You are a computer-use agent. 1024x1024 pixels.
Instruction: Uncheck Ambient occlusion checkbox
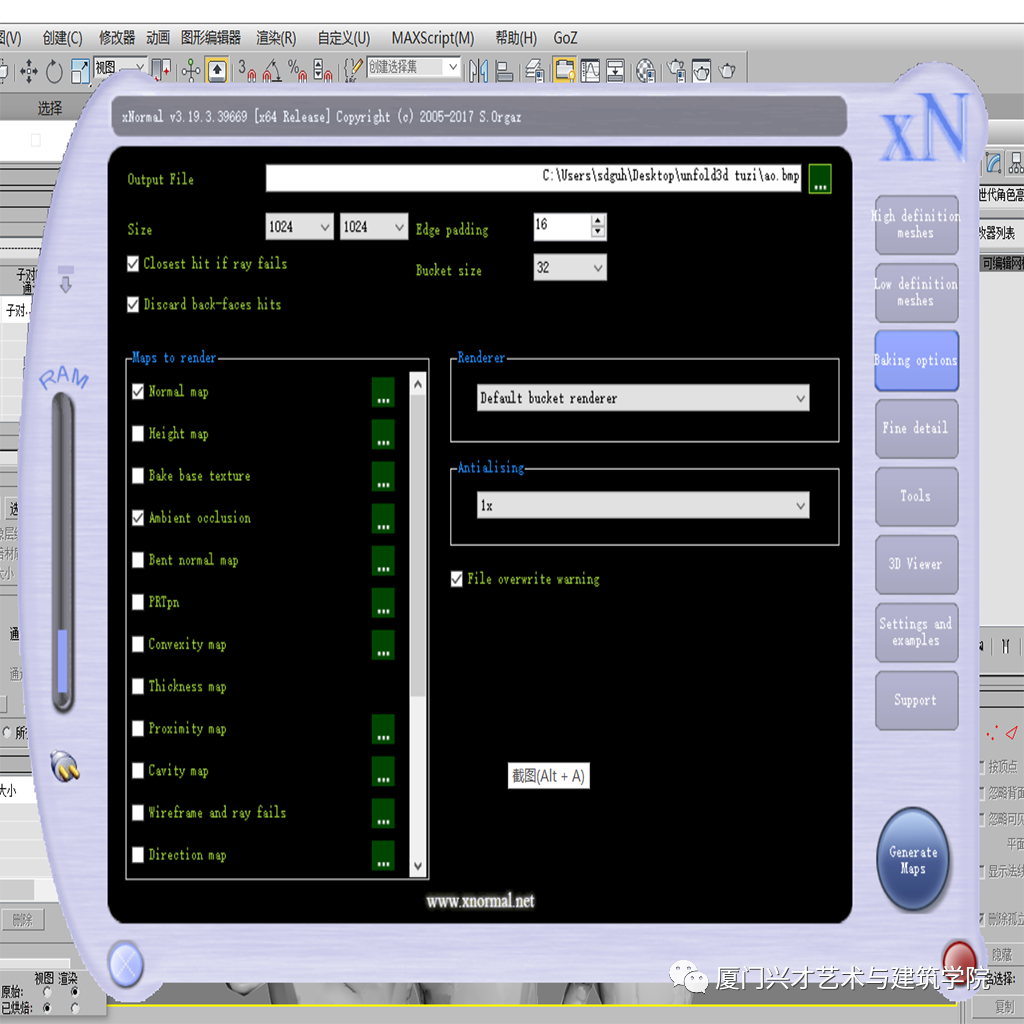[138, 518]
